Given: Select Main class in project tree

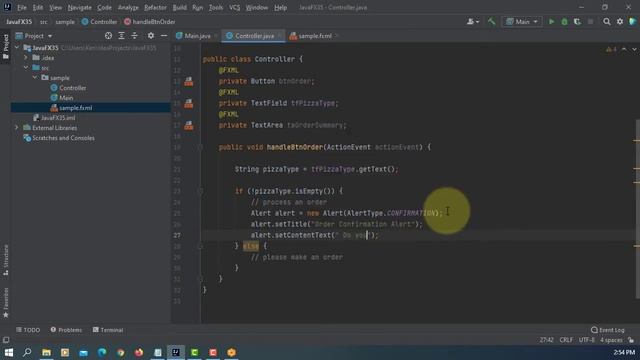Looking at the screenshot, I should pyautogui.click(x=66, y=98).
